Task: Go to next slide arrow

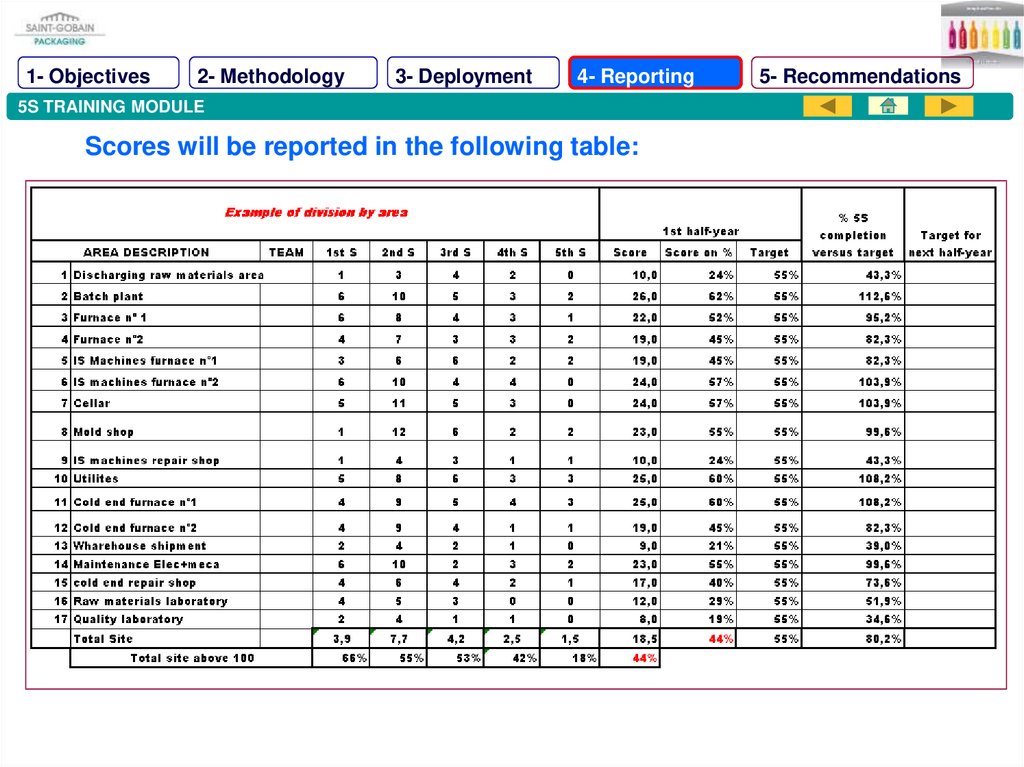Action: point(948,106)
